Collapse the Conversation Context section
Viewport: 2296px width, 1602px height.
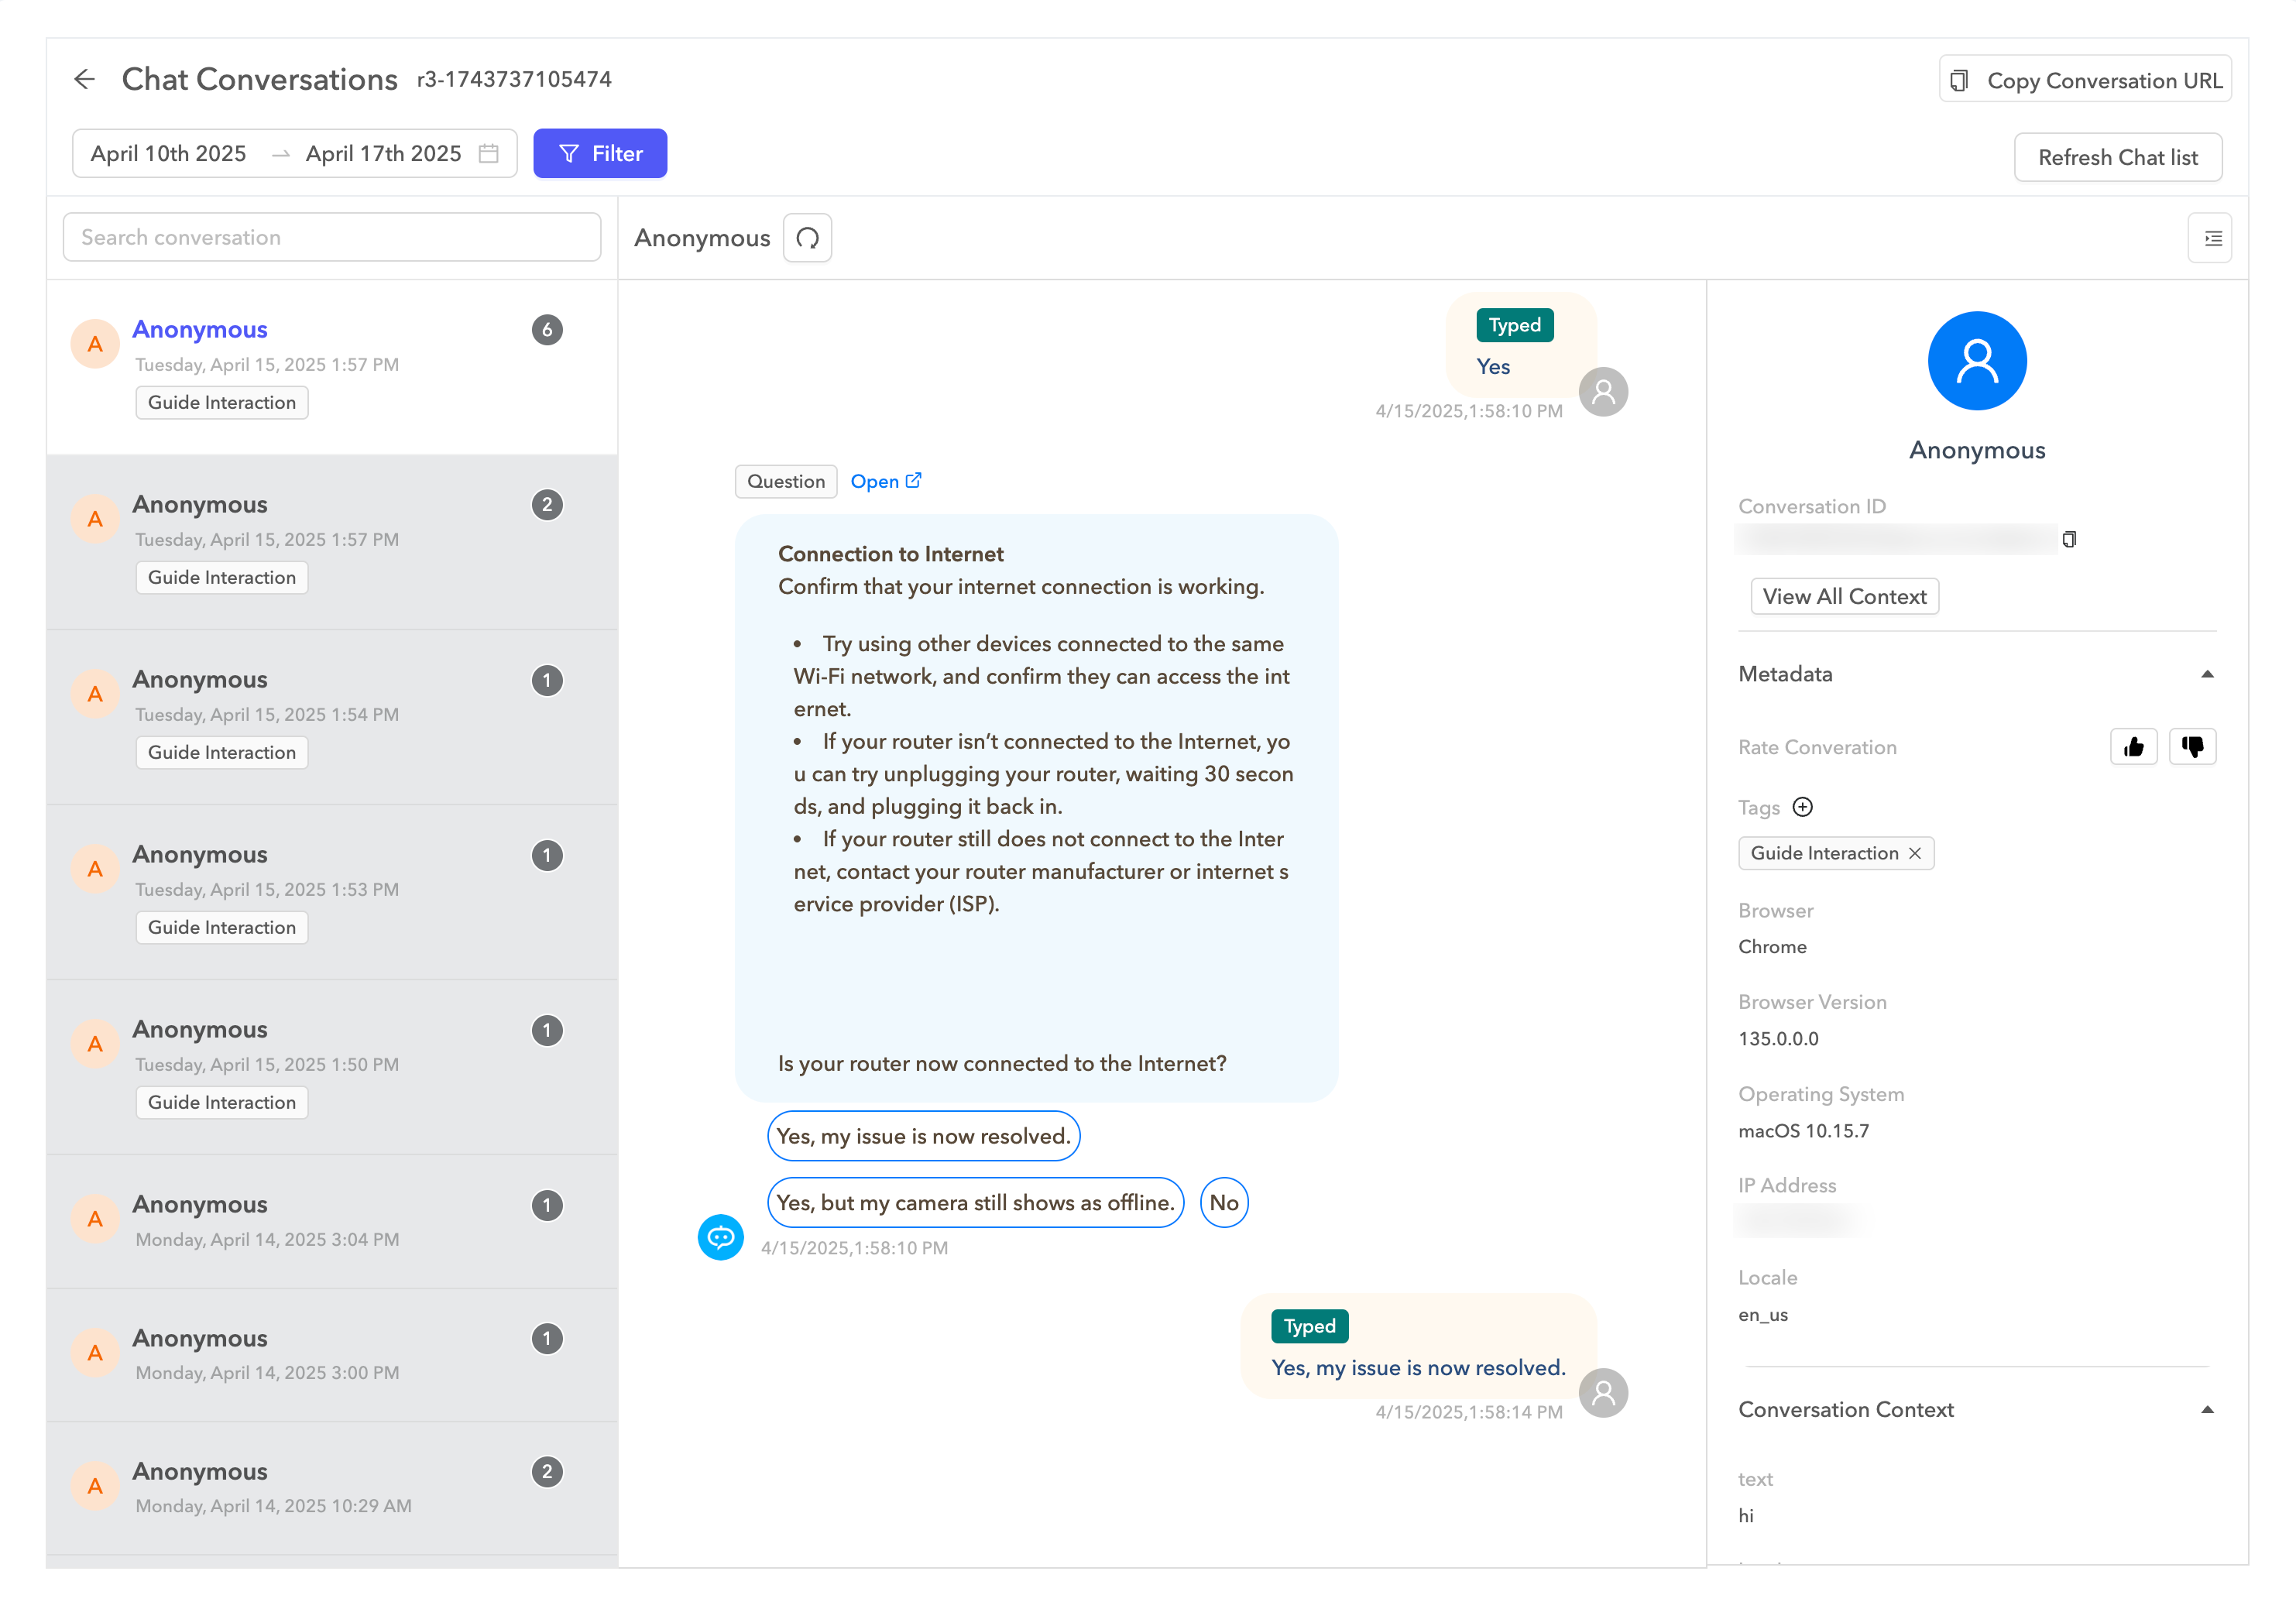(x=2208, y=1409)
